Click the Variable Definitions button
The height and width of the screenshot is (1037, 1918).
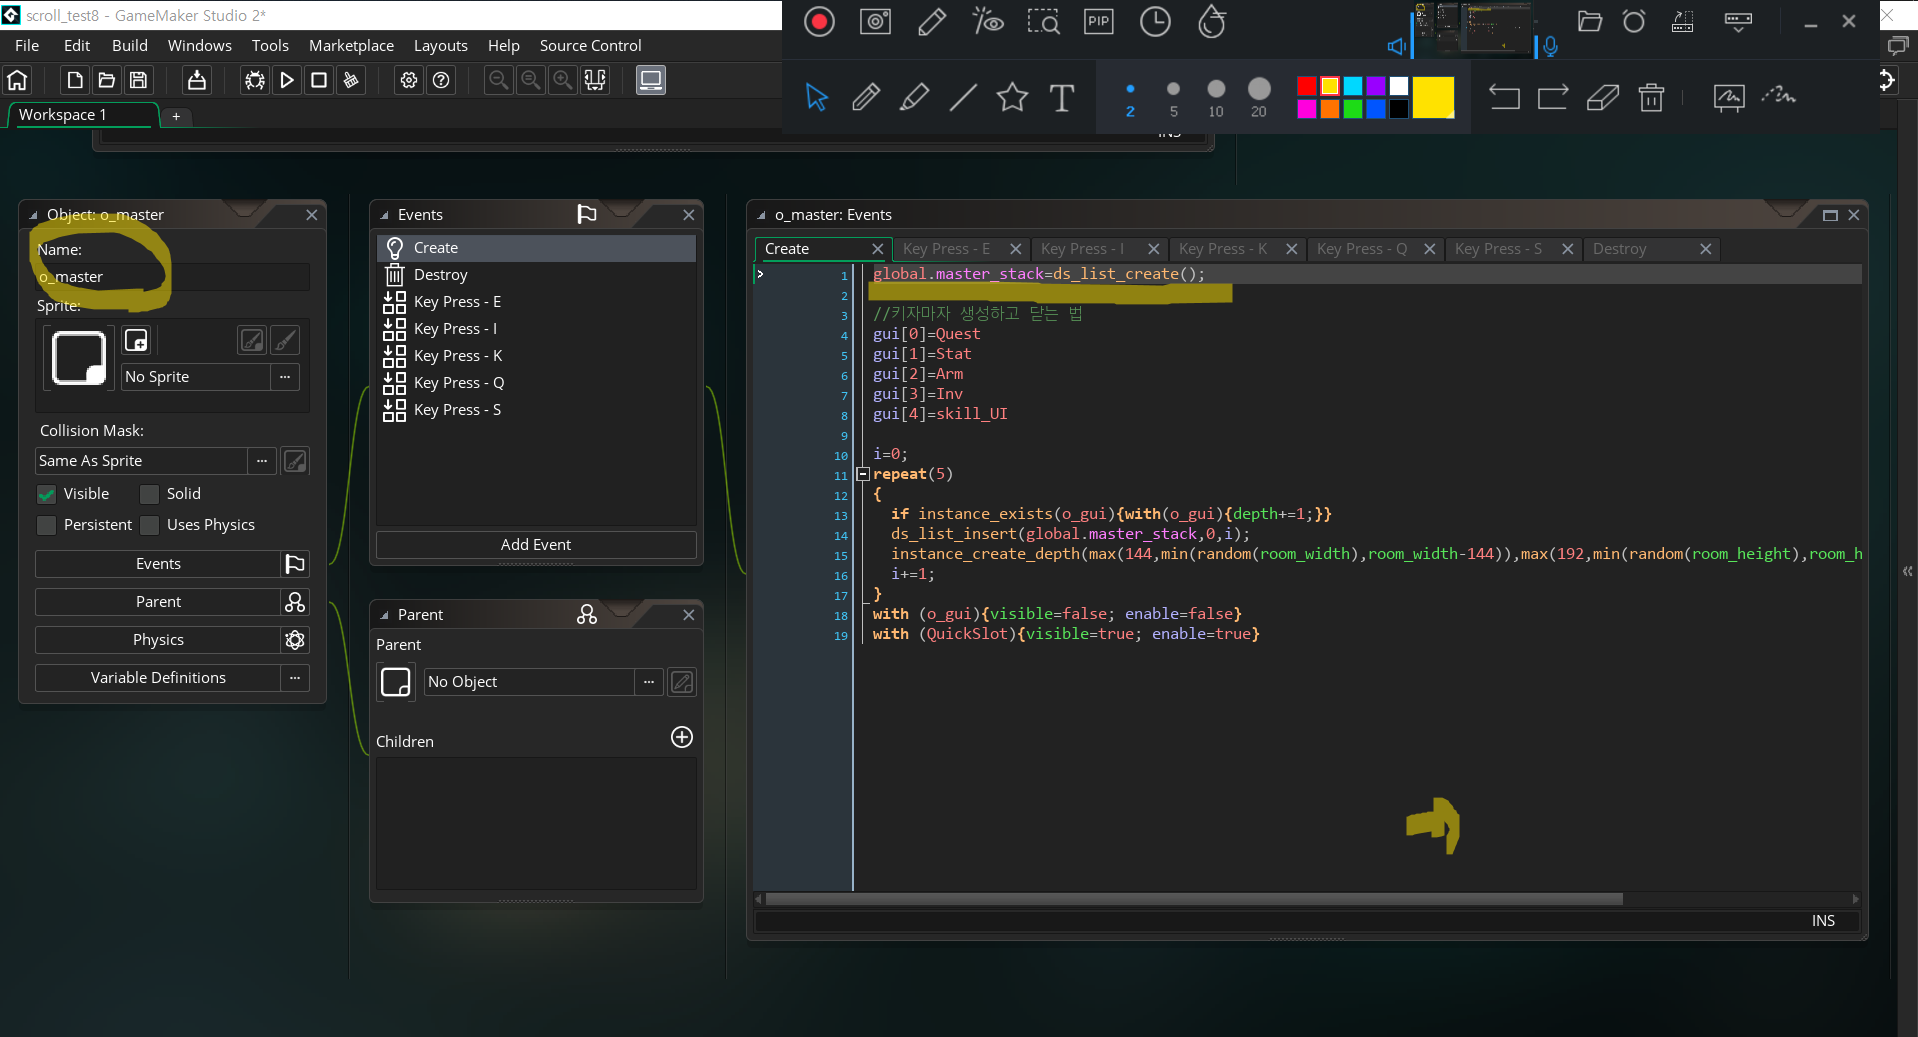(x=158, y=678)
